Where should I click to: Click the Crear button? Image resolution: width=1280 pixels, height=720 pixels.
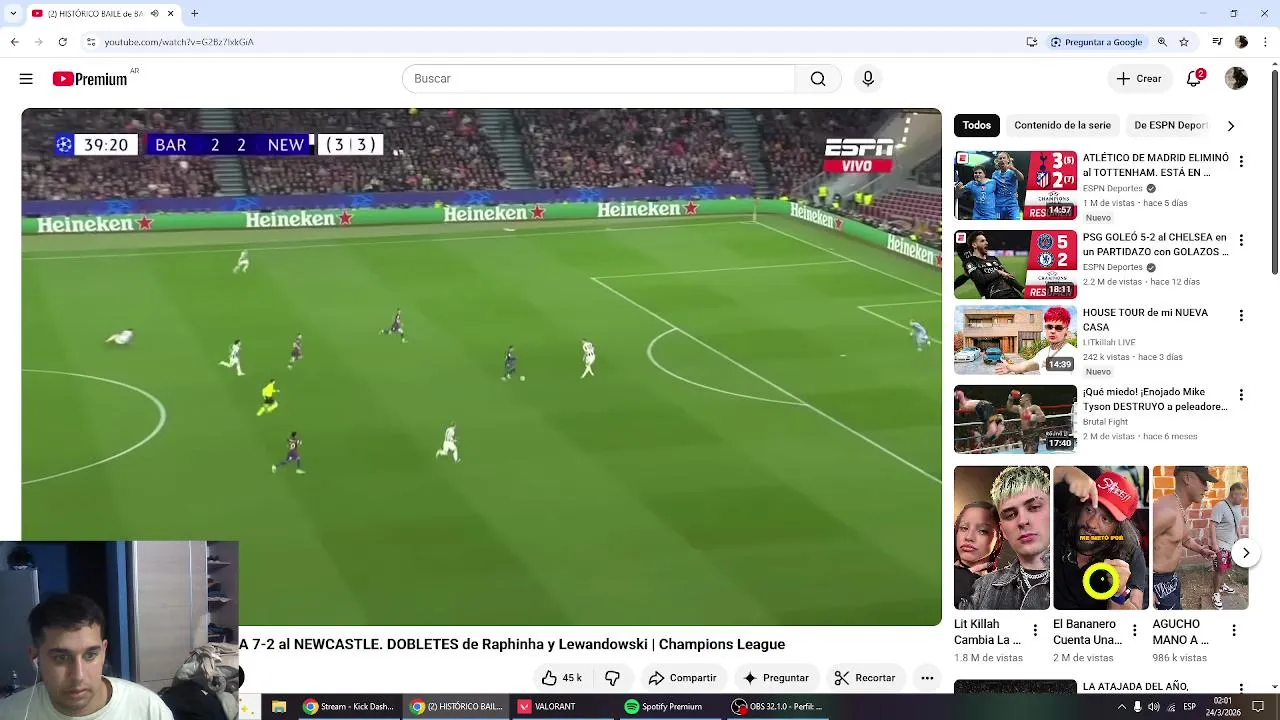[1139, 79]
